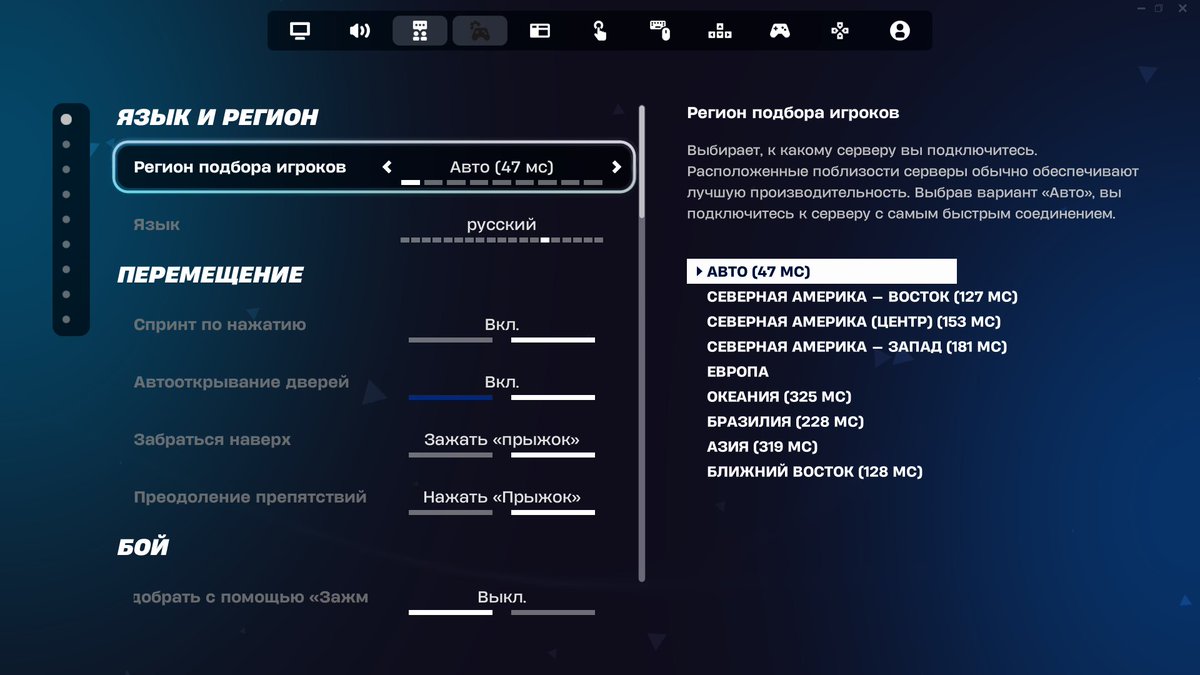
Task: Select the Язык setting row
Action: [375, 225]
